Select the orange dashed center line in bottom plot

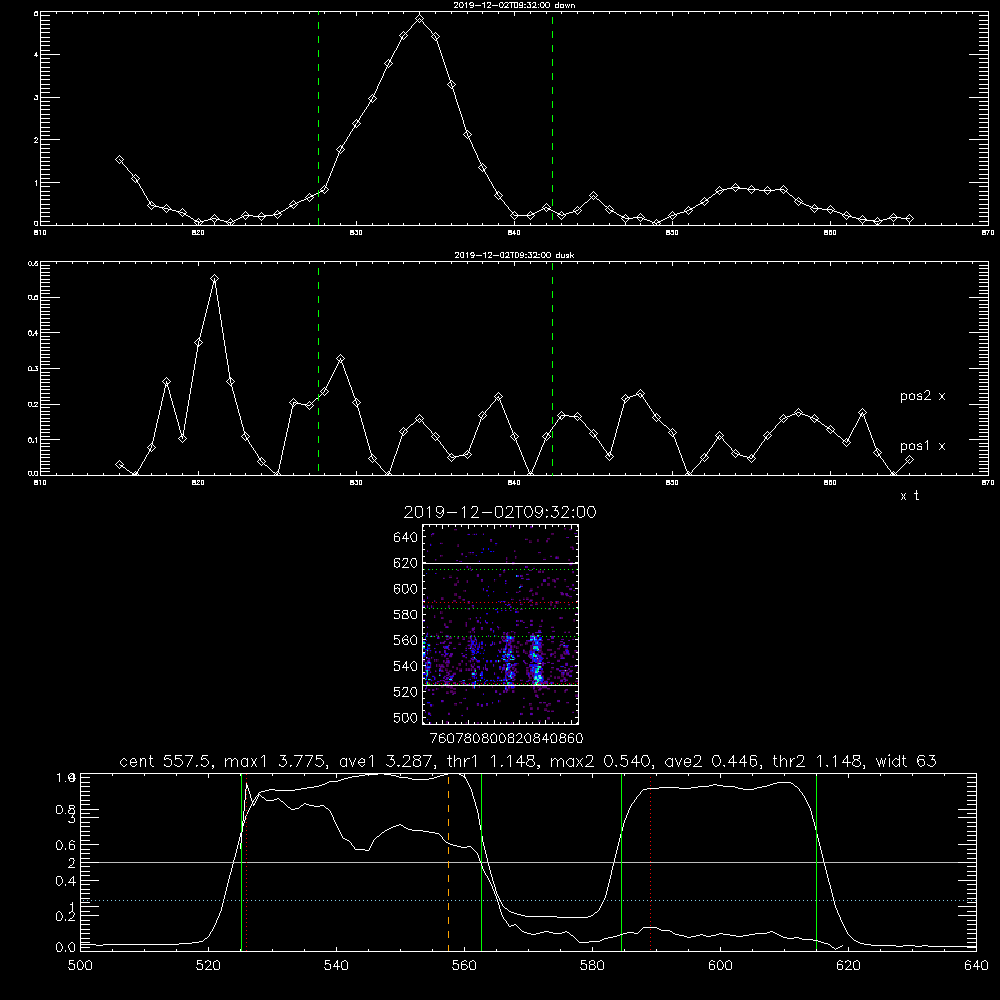(x=448, y=862)
